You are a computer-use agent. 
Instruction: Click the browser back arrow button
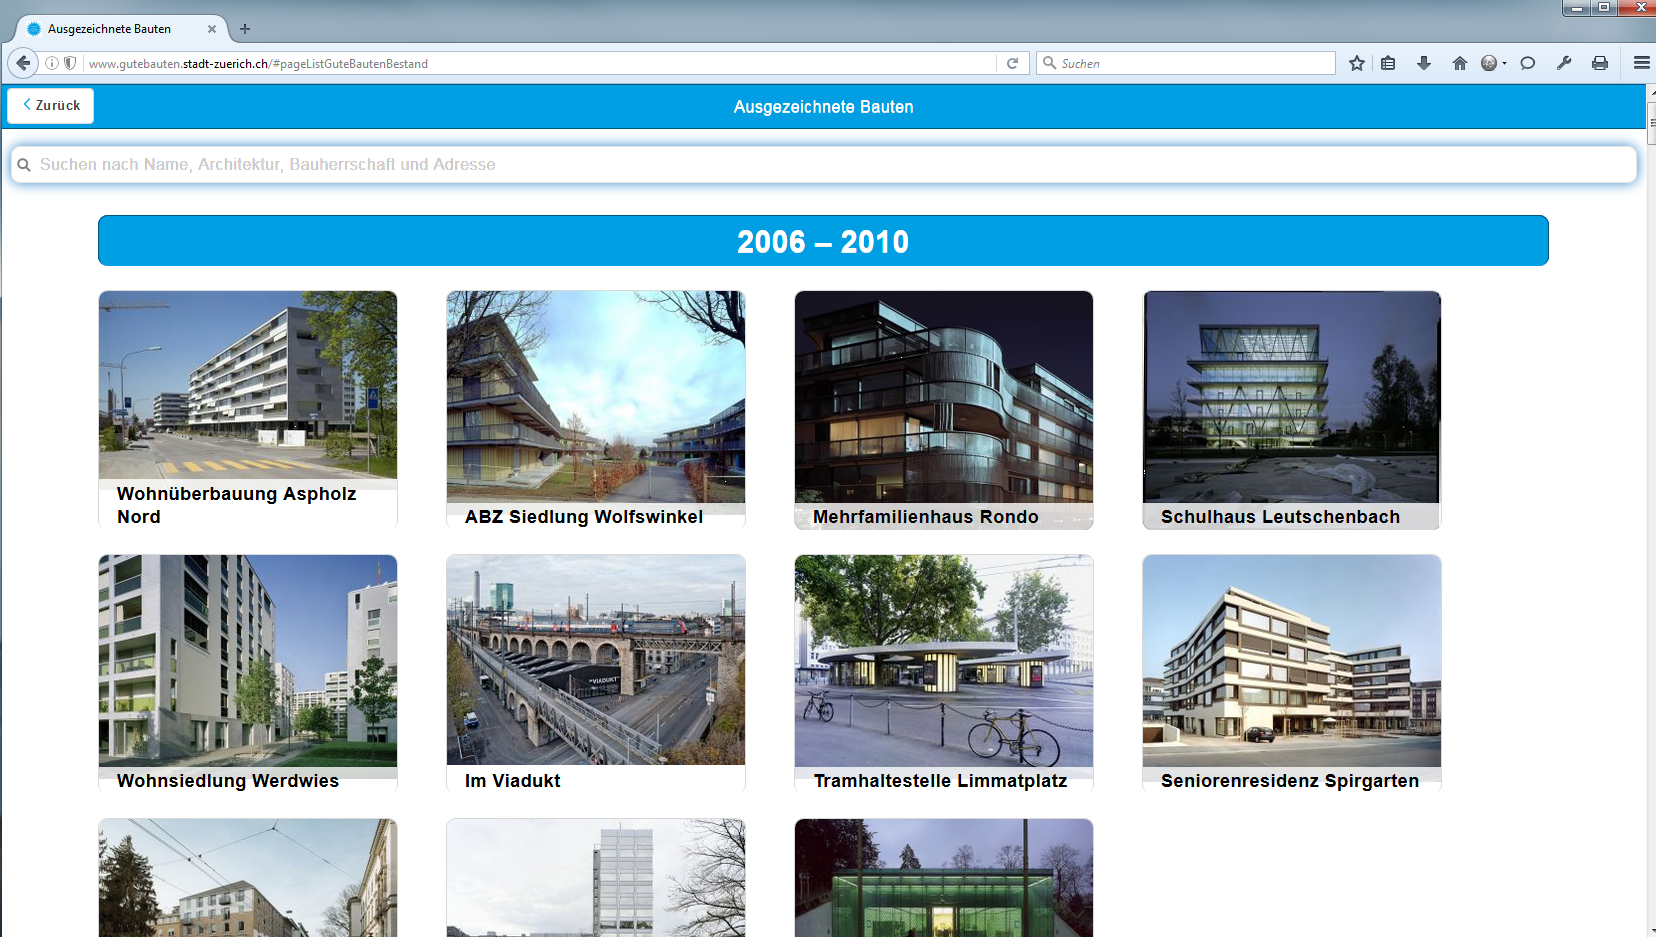[x=23, y=63]
